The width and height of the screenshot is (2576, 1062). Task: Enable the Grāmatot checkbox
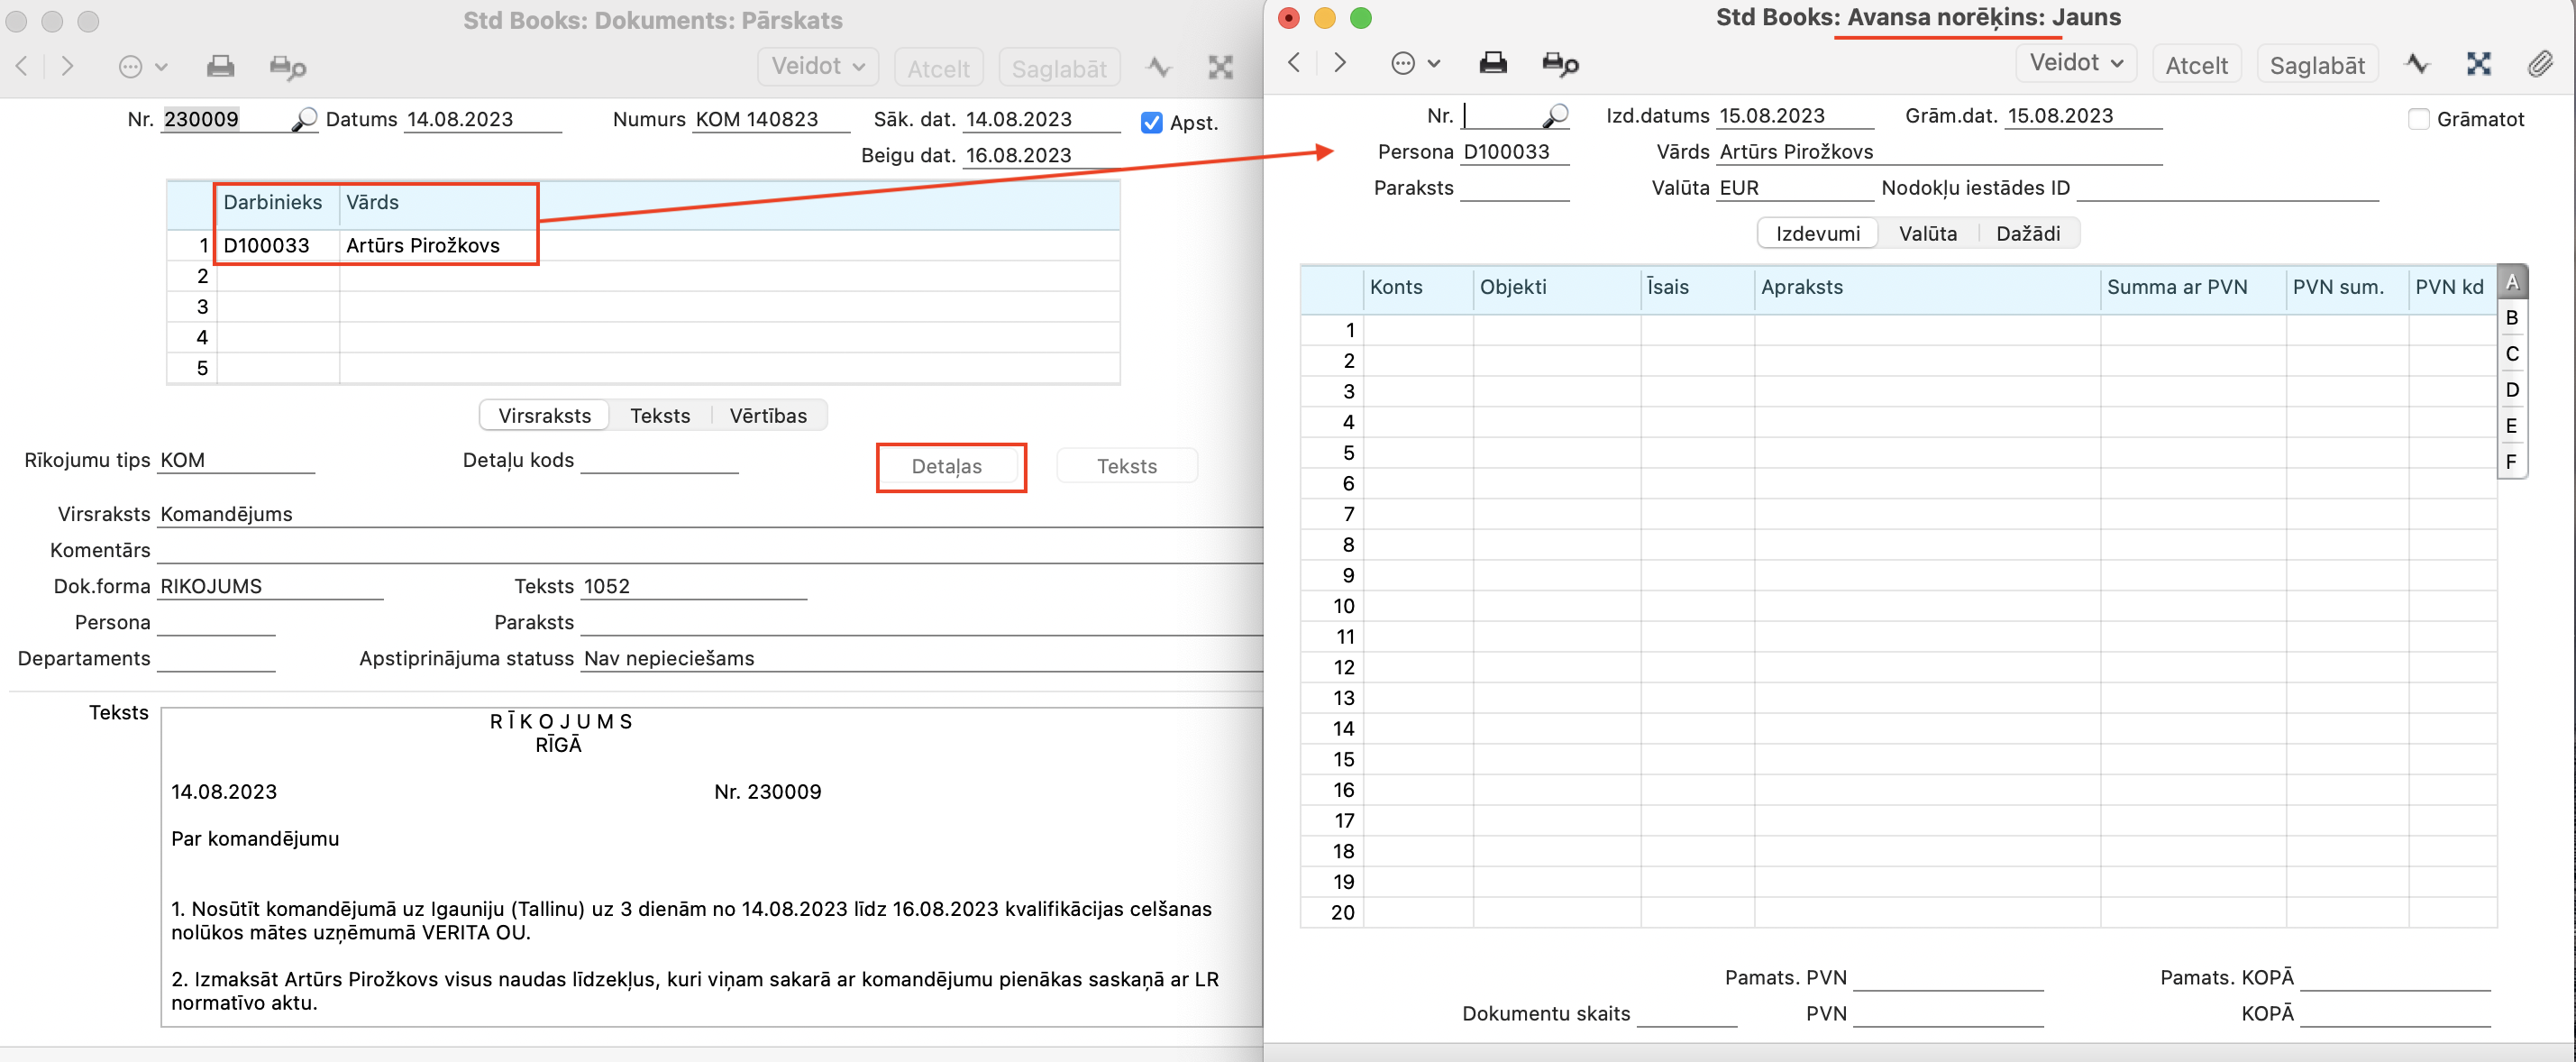[x=2418, y=120]
